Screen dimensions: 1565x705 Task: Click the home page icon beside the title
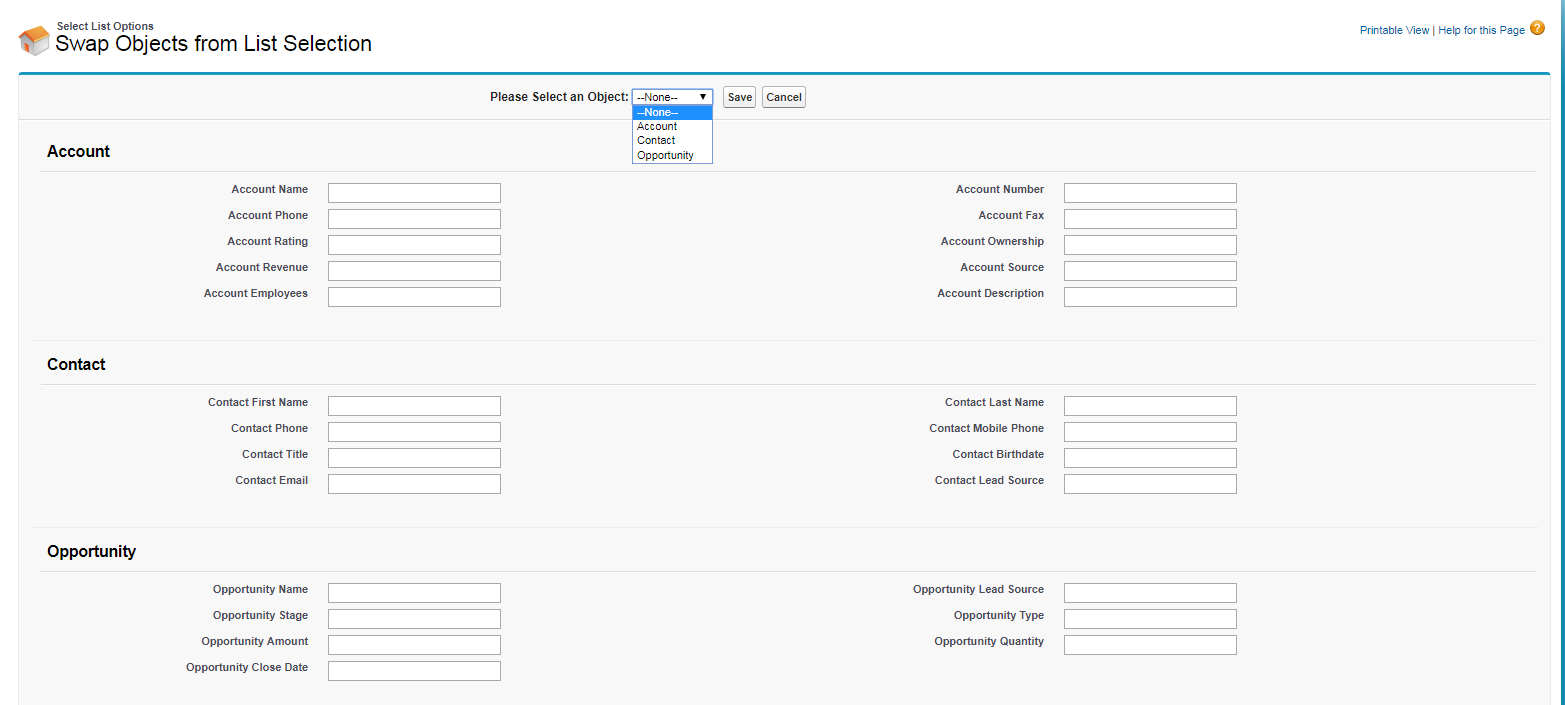point(34,40)
